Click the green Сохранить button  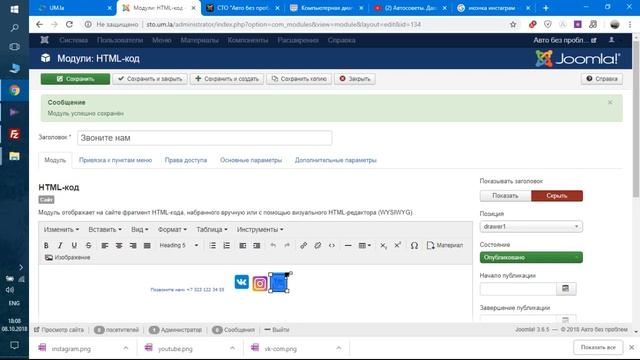click(x=75, y=79)
